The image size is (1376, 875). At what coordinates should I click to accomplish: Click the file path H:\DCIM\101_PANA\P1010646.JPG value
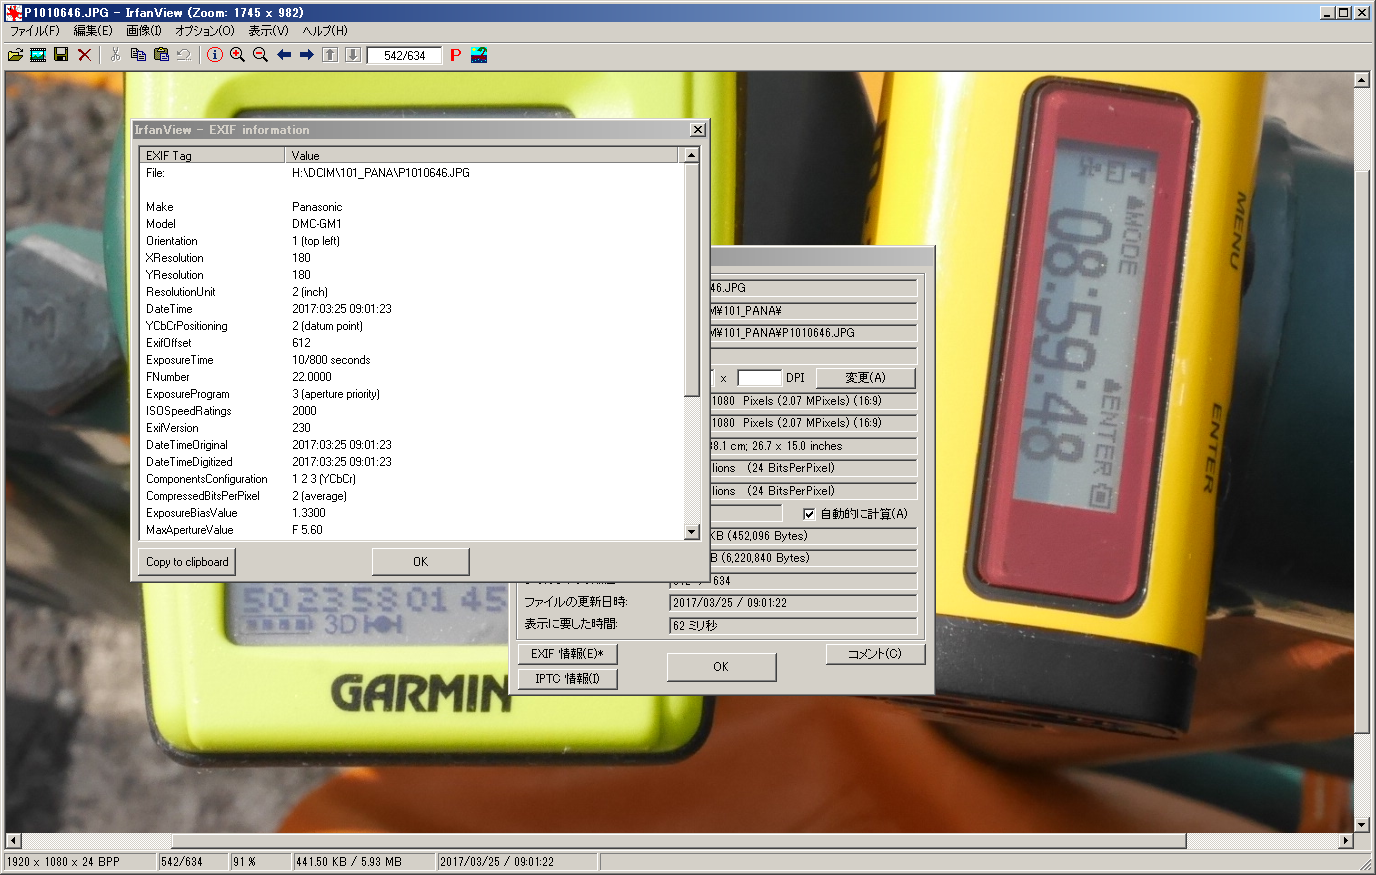tap(381, 173)
